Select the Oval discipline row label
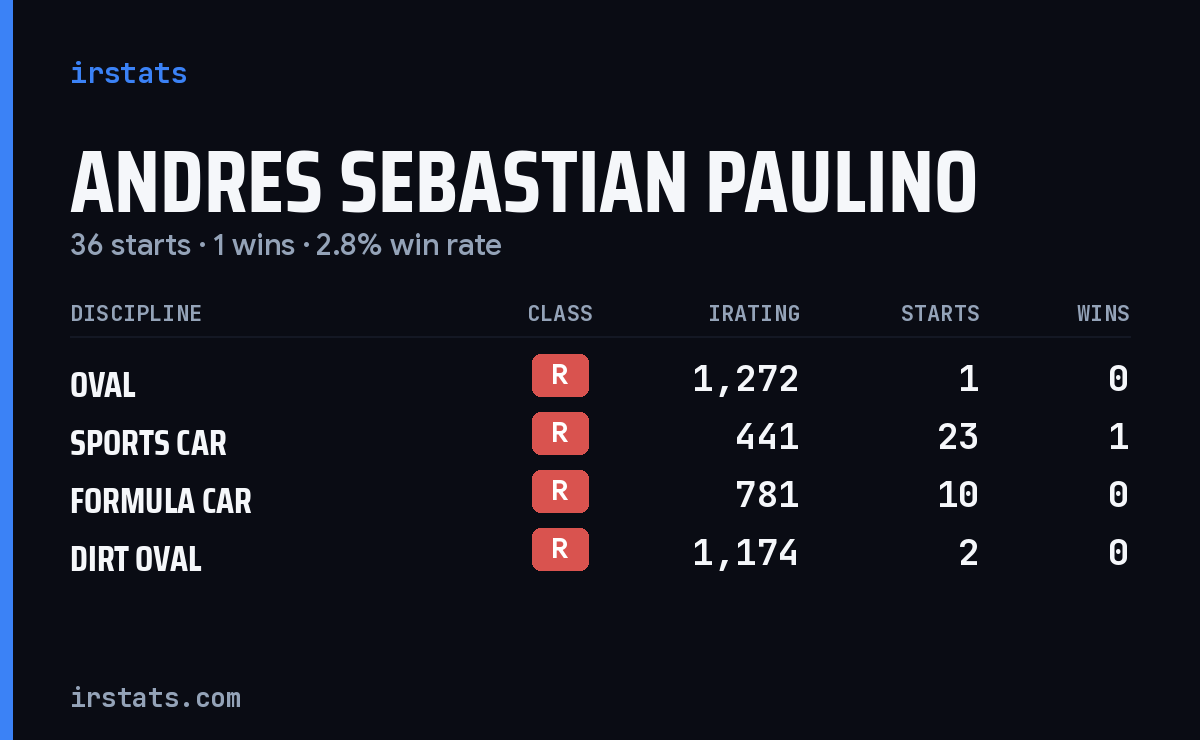 103,385
